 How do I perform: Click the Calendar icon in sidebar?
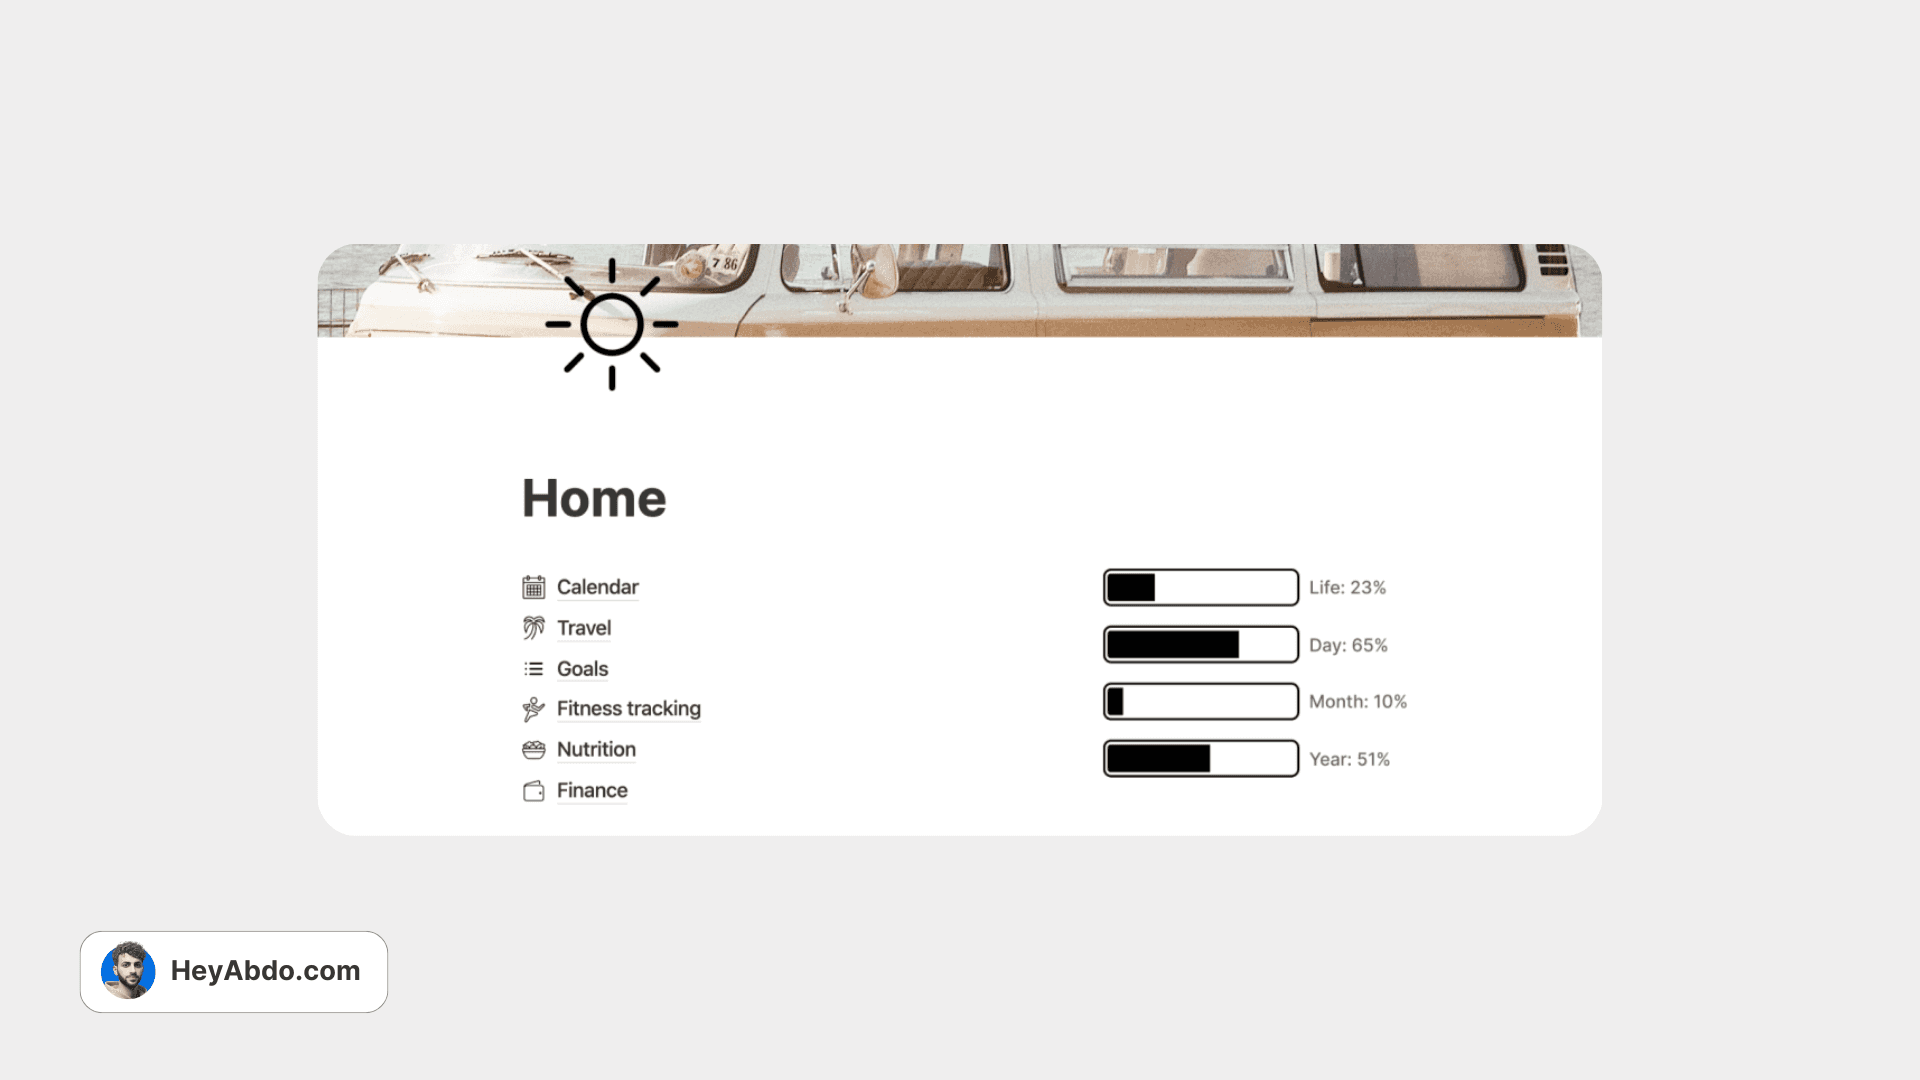tap(533, 587)
